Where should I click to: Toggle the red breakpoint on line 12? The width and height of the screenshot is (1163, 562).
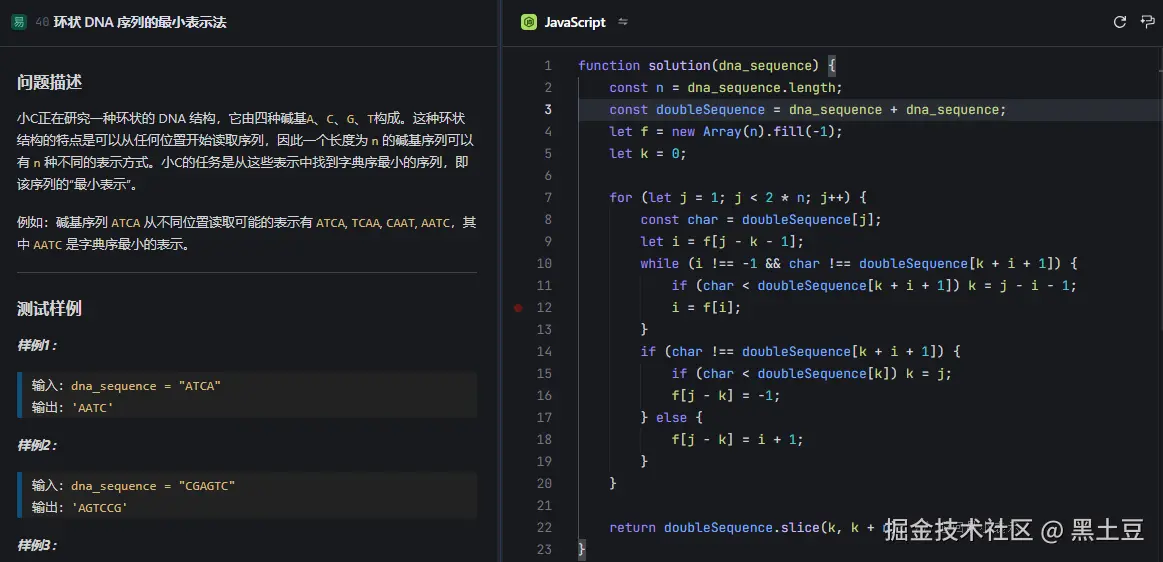tap(518, 308)
